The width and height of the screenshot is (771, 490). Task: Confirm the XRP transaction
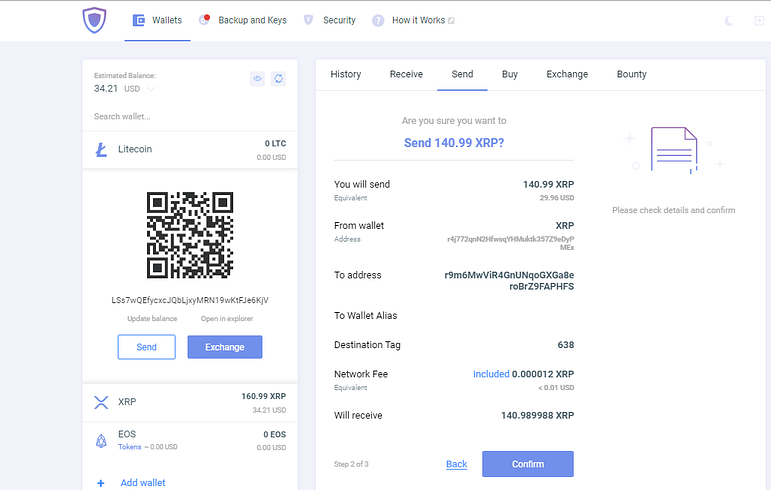(x=528, y=464)
